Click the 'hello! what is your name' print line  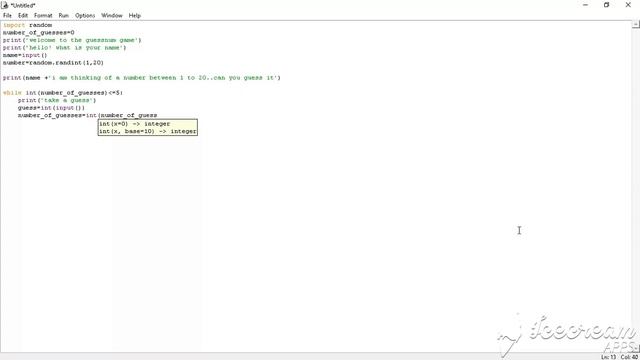pos(64,48)
